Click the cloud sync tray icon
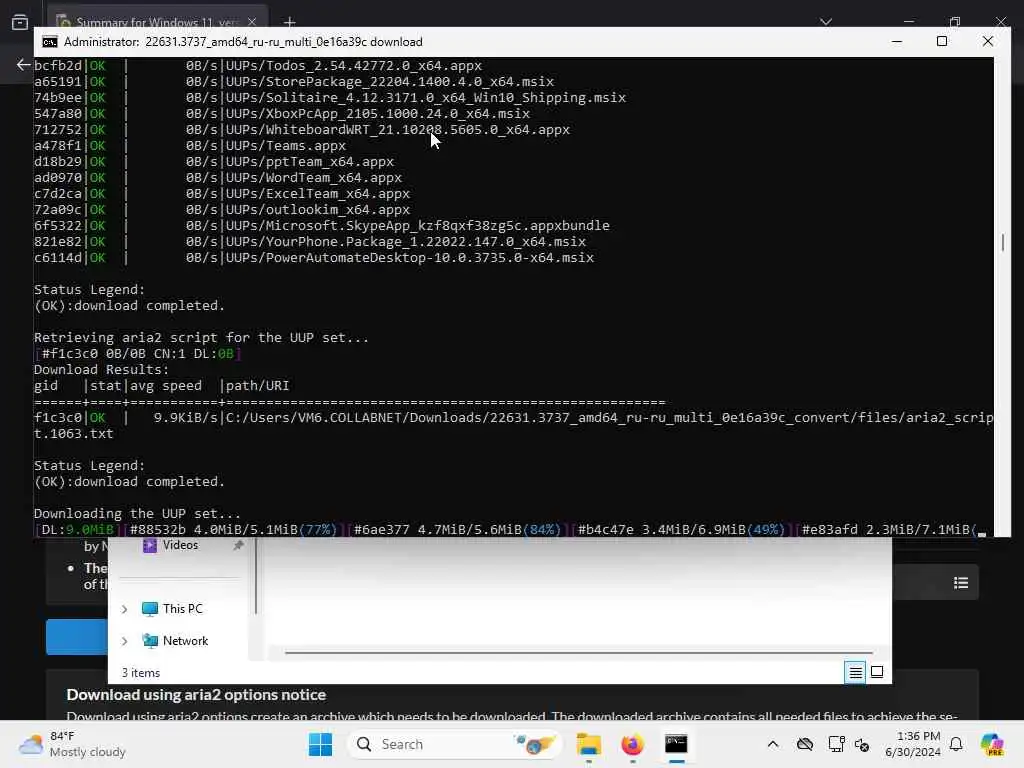Image resolution: width=1024 pixels, height=768 pixels. [805, 744]
